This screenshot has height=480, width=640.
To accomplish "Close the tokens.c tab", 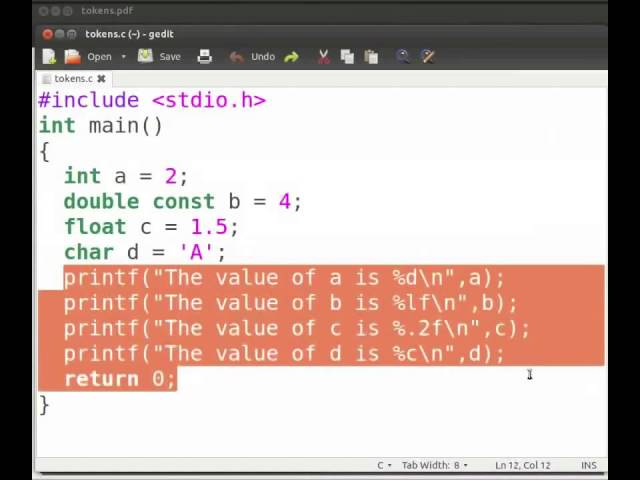I will tap(101, 78).
